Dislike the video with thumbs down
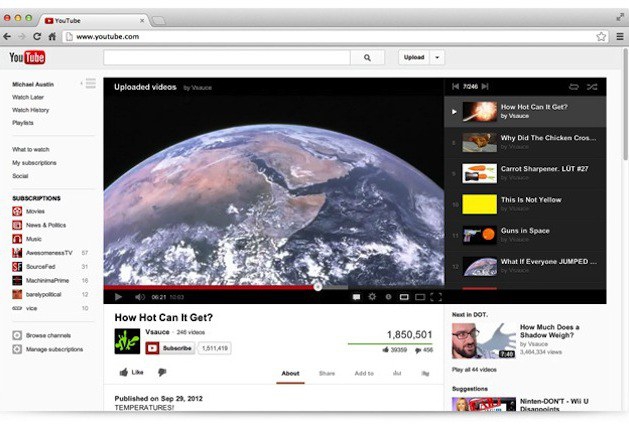 tap(162, 372)
